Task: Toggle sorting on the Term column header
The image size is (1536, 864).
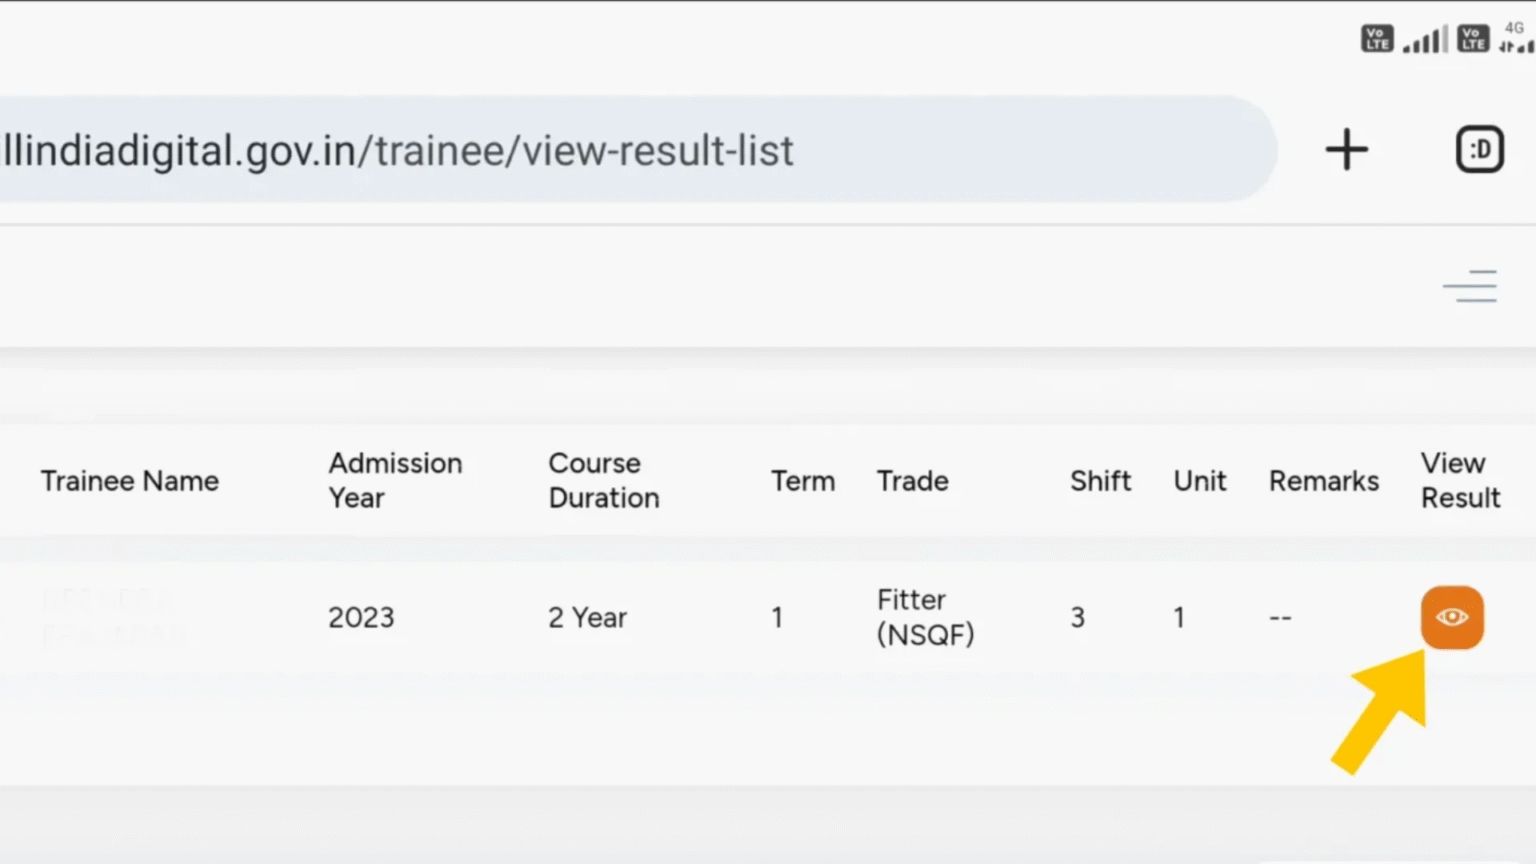Action: tap(803, 481)
